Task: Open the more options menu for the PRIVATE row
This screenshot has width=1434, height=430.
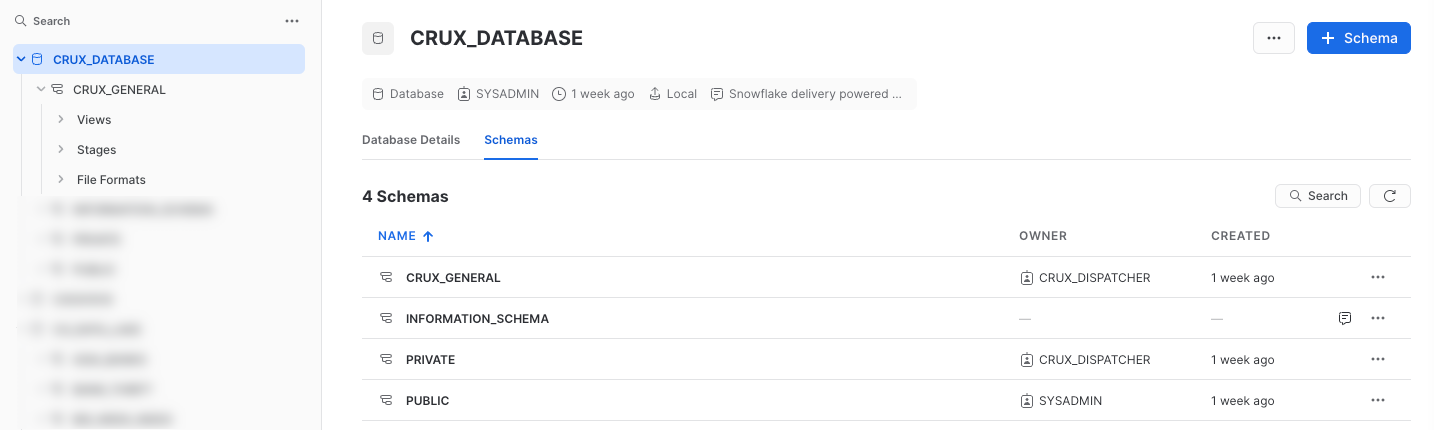Action: pos(1378,359)
